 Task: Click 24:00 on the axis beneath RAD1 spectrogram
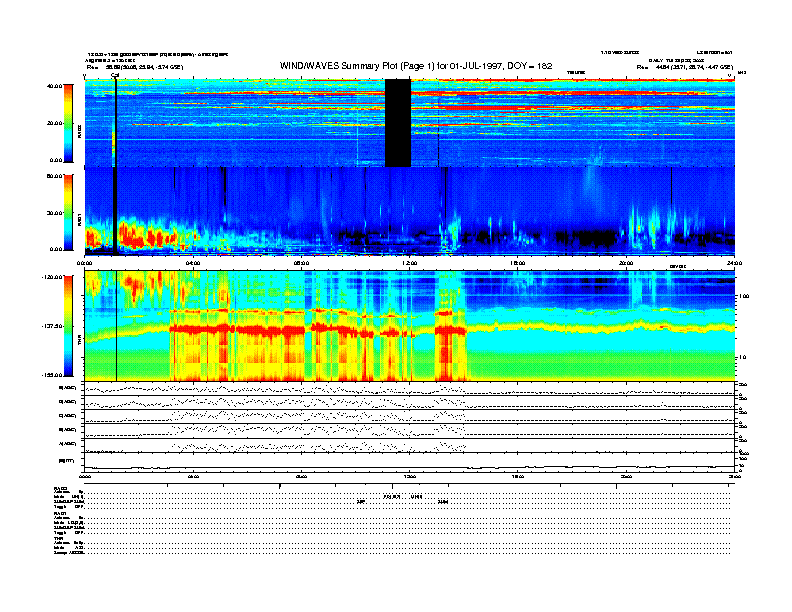point(734,263)
